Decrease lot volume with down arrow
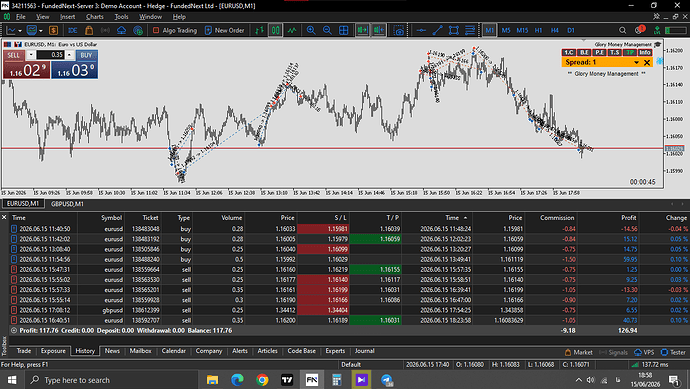 tap(31, 55)
